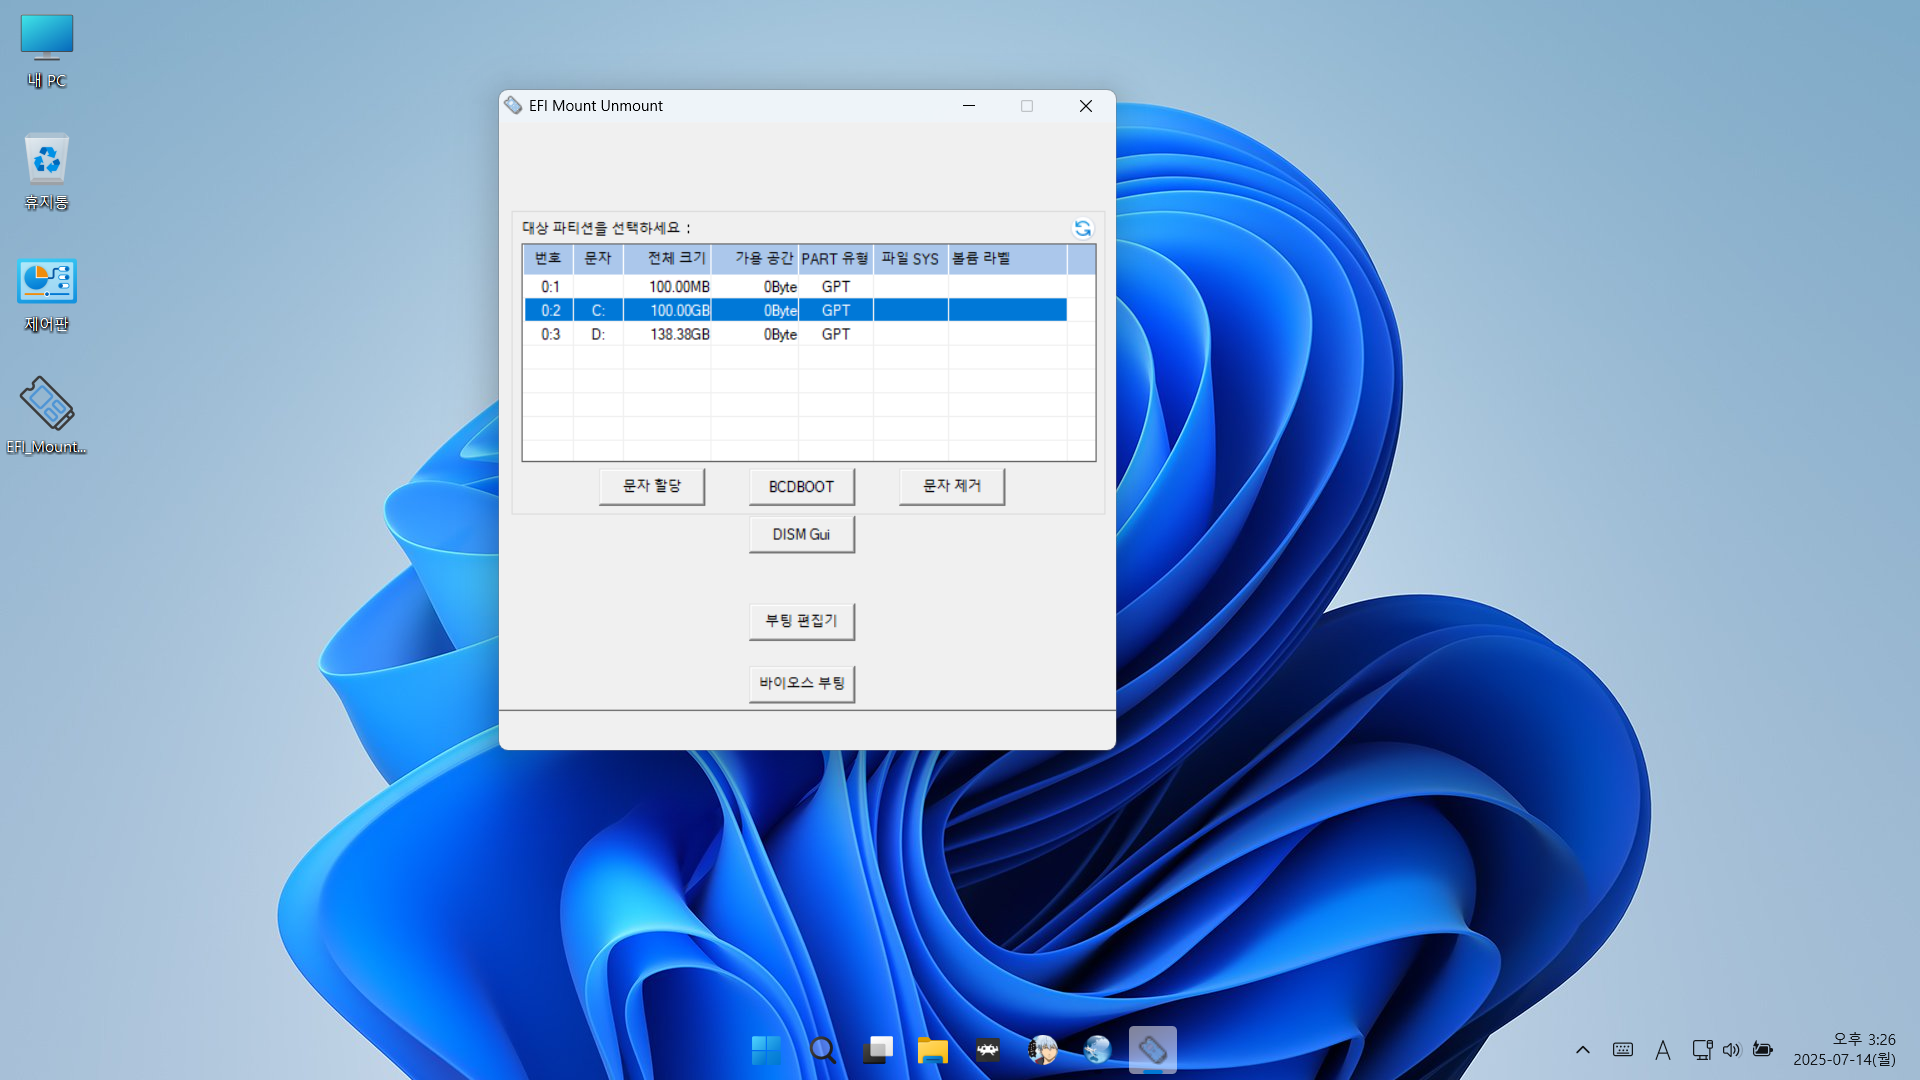Expand the hidden system tray chevron
This screenshot has height=1080, width=1920.
[x=1582, y=1050]
